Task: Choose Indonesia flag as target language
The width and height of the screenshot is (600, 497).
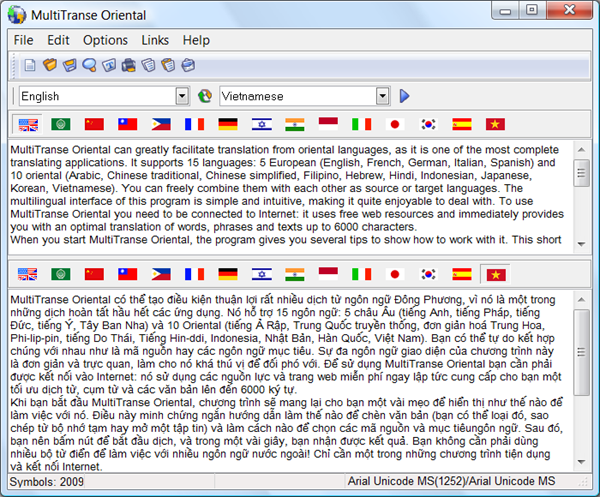Action: click(x=328, y=274)
